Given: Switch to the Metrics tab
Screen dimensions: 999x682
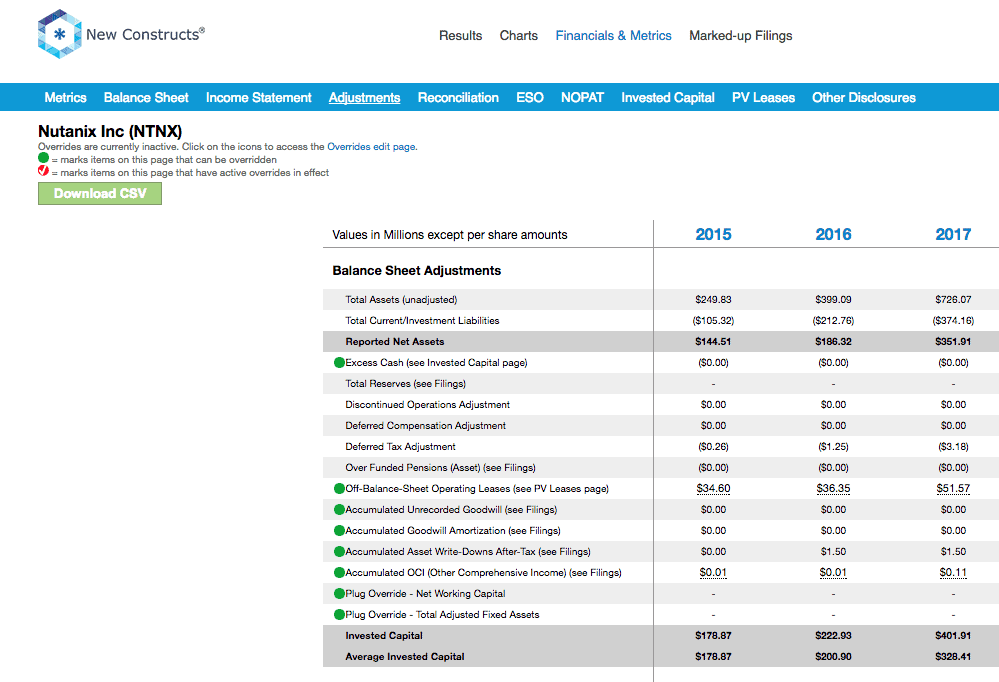Looking at the screenshot, I should tap(66, 98).
